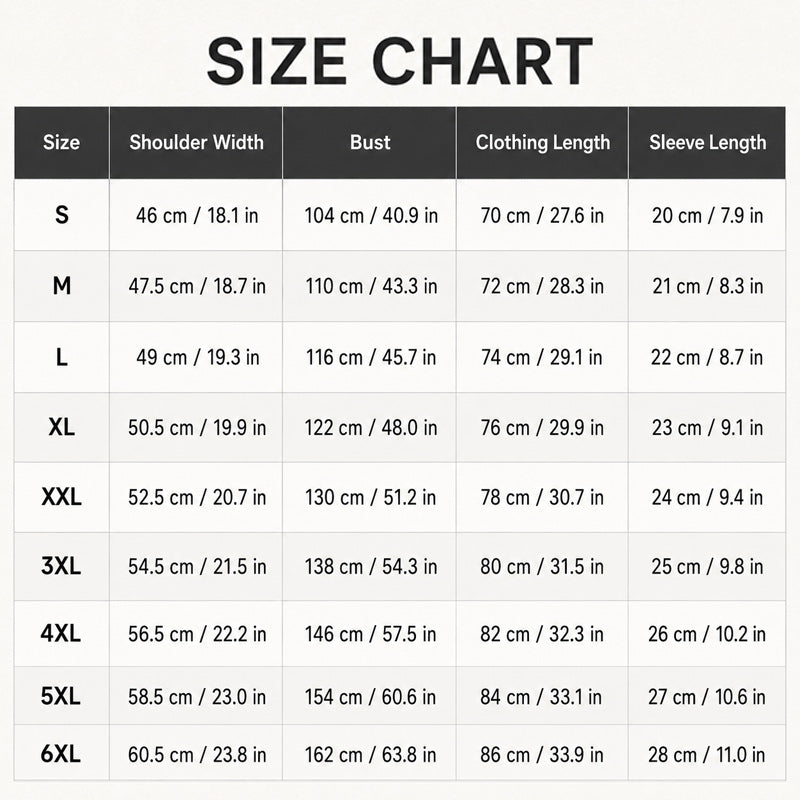Select the 5XL size row label
800x800 pixels.
[61, 696]
